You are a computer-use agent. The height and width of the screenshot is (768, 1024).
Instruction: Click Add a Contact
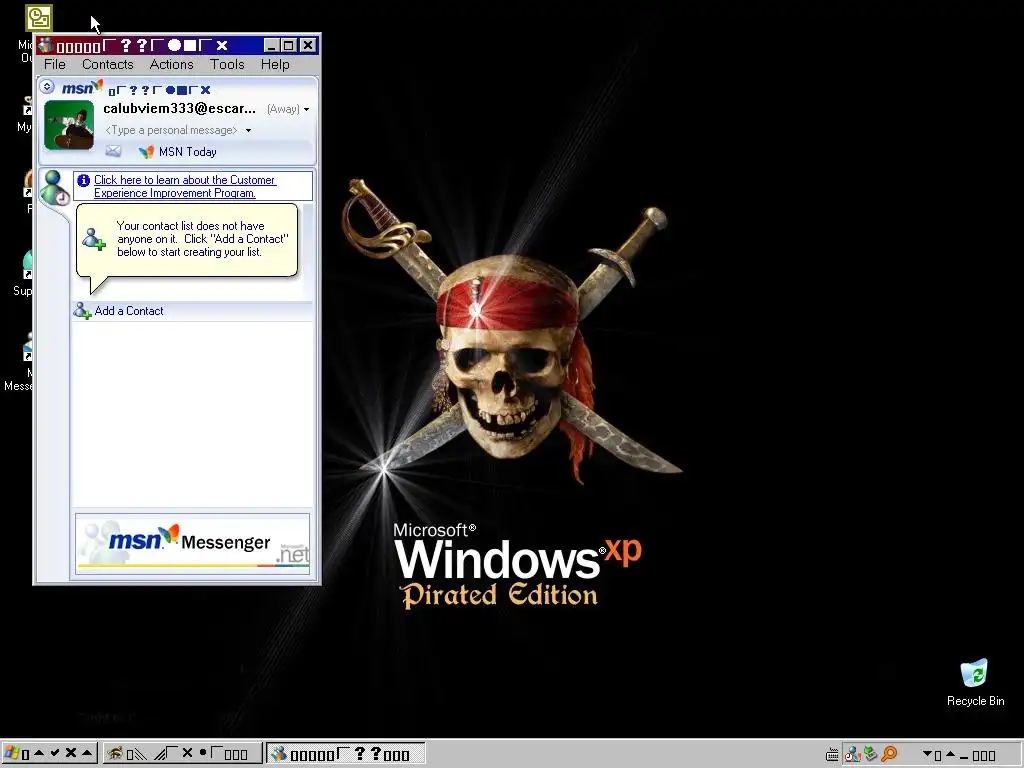coord(129,311)
